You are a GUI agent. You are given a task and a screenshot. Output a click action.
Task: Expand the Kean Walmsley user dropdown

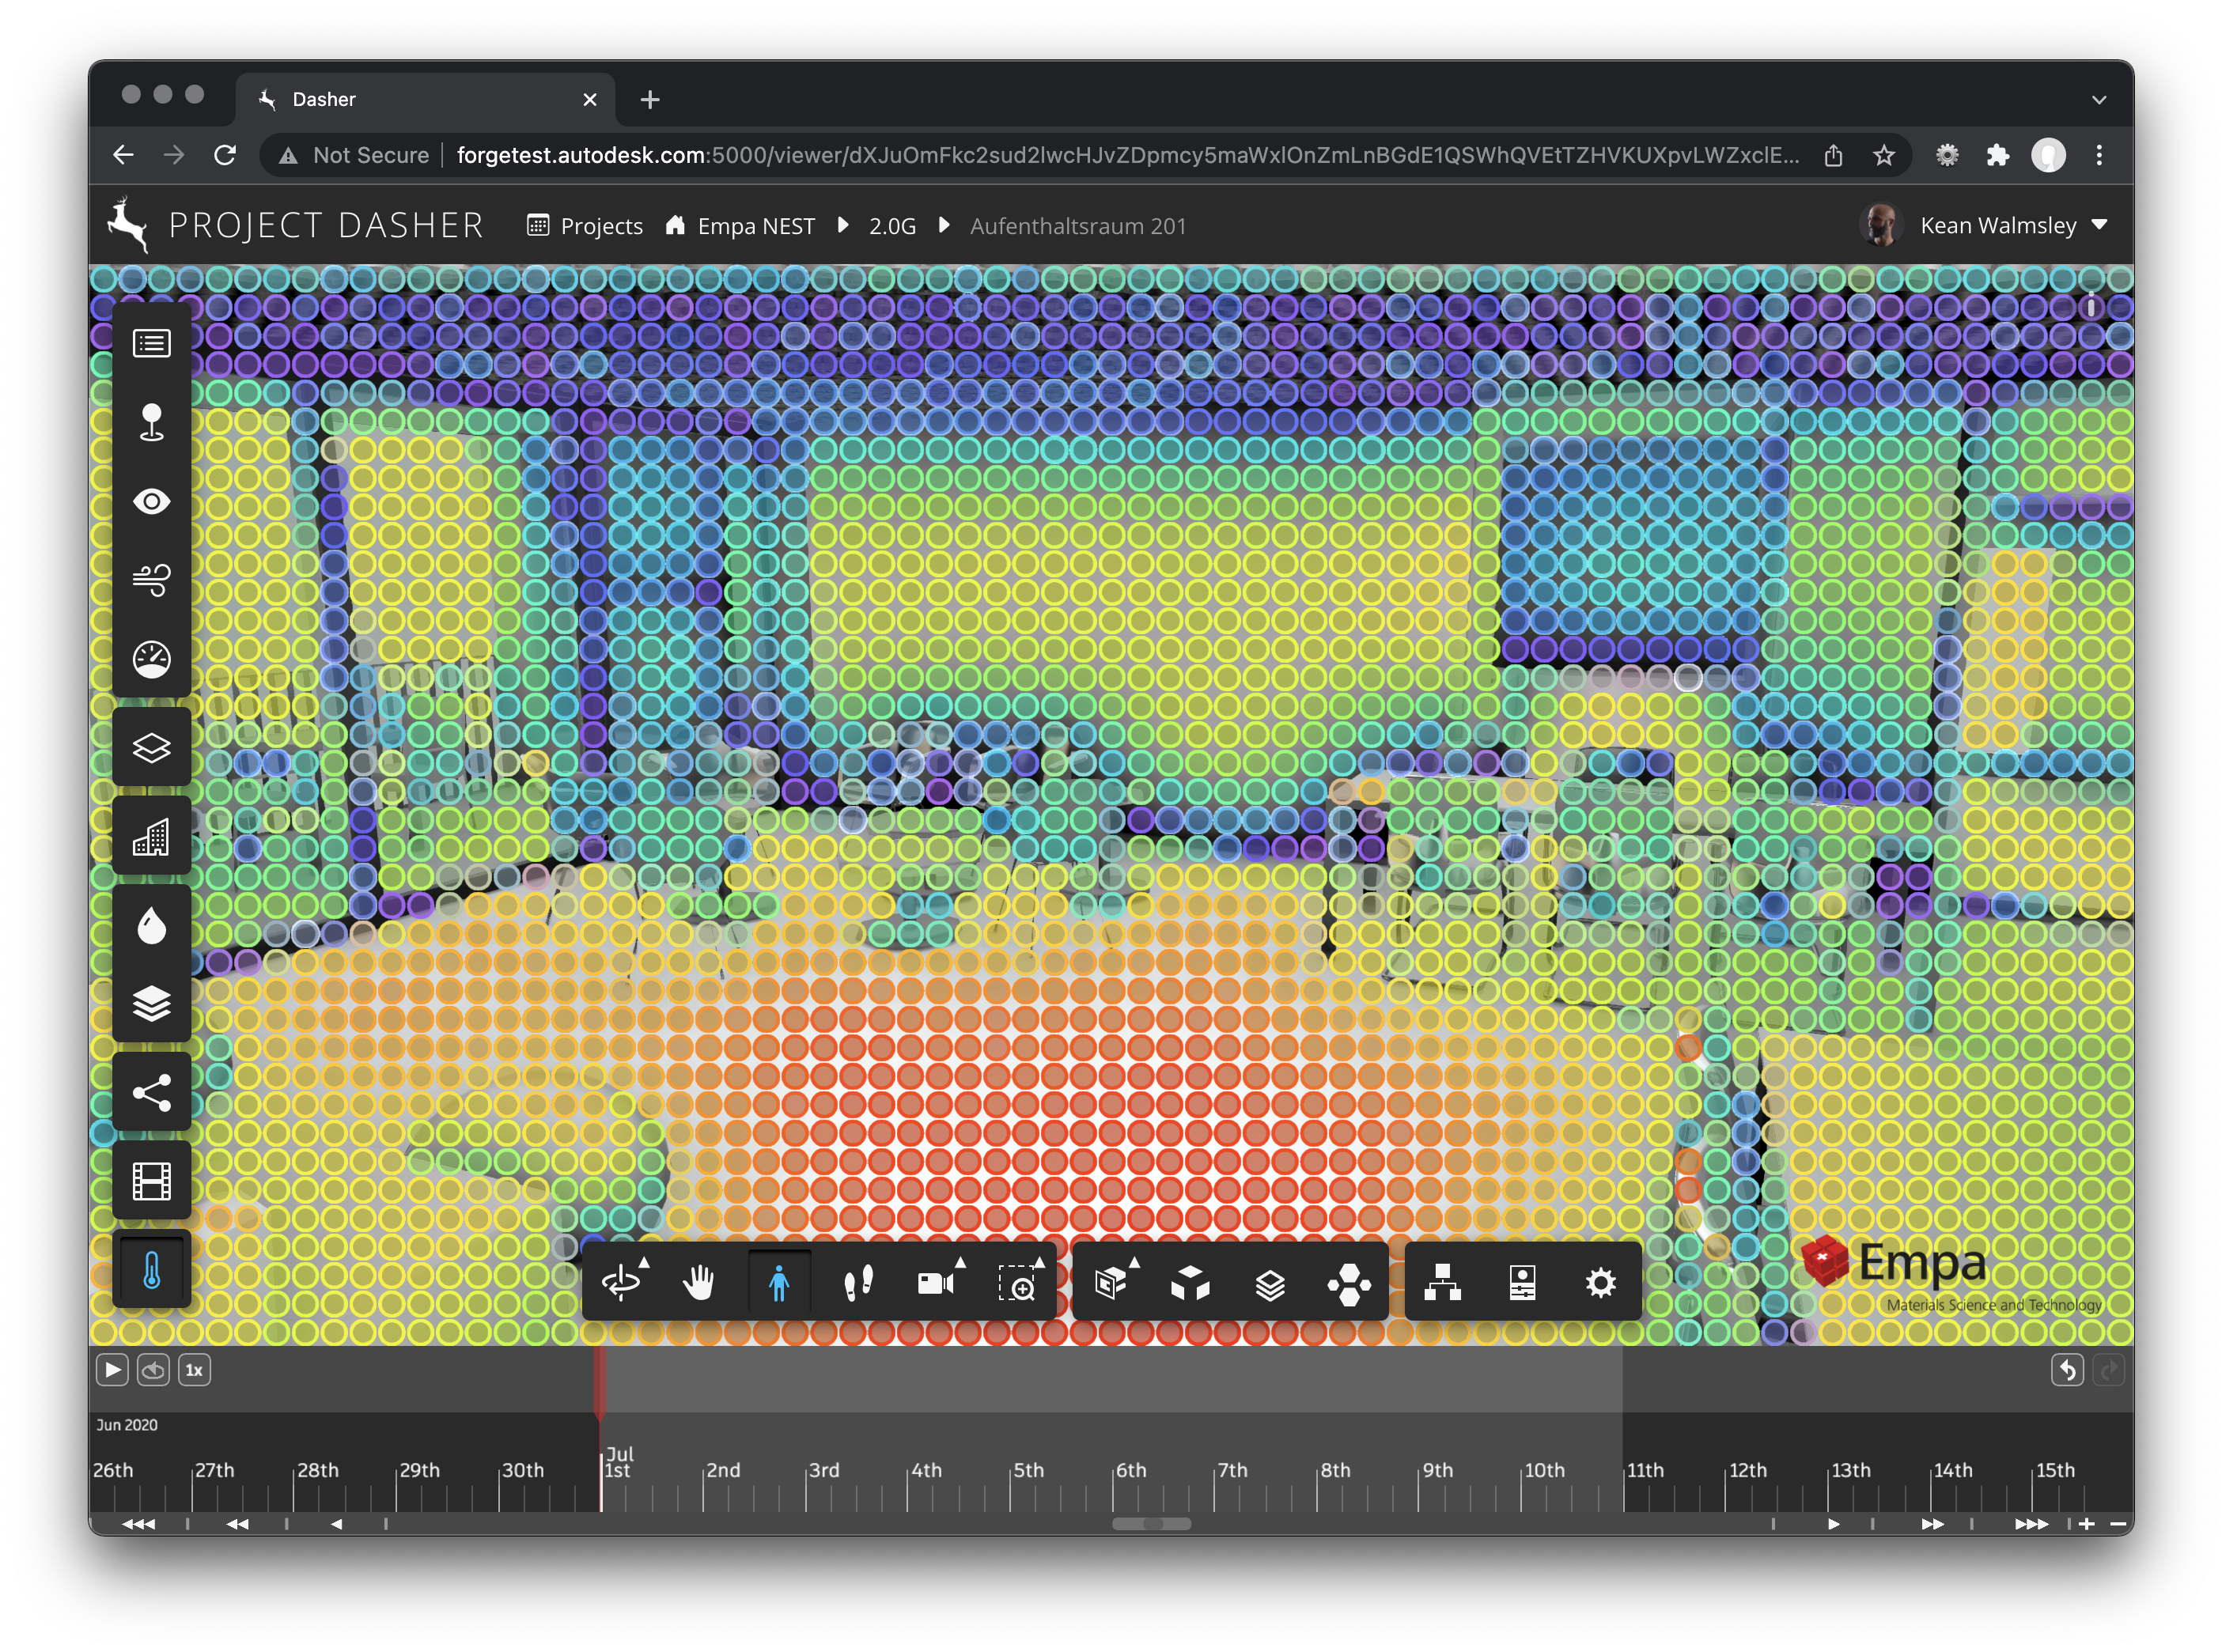coord(2099,225)
